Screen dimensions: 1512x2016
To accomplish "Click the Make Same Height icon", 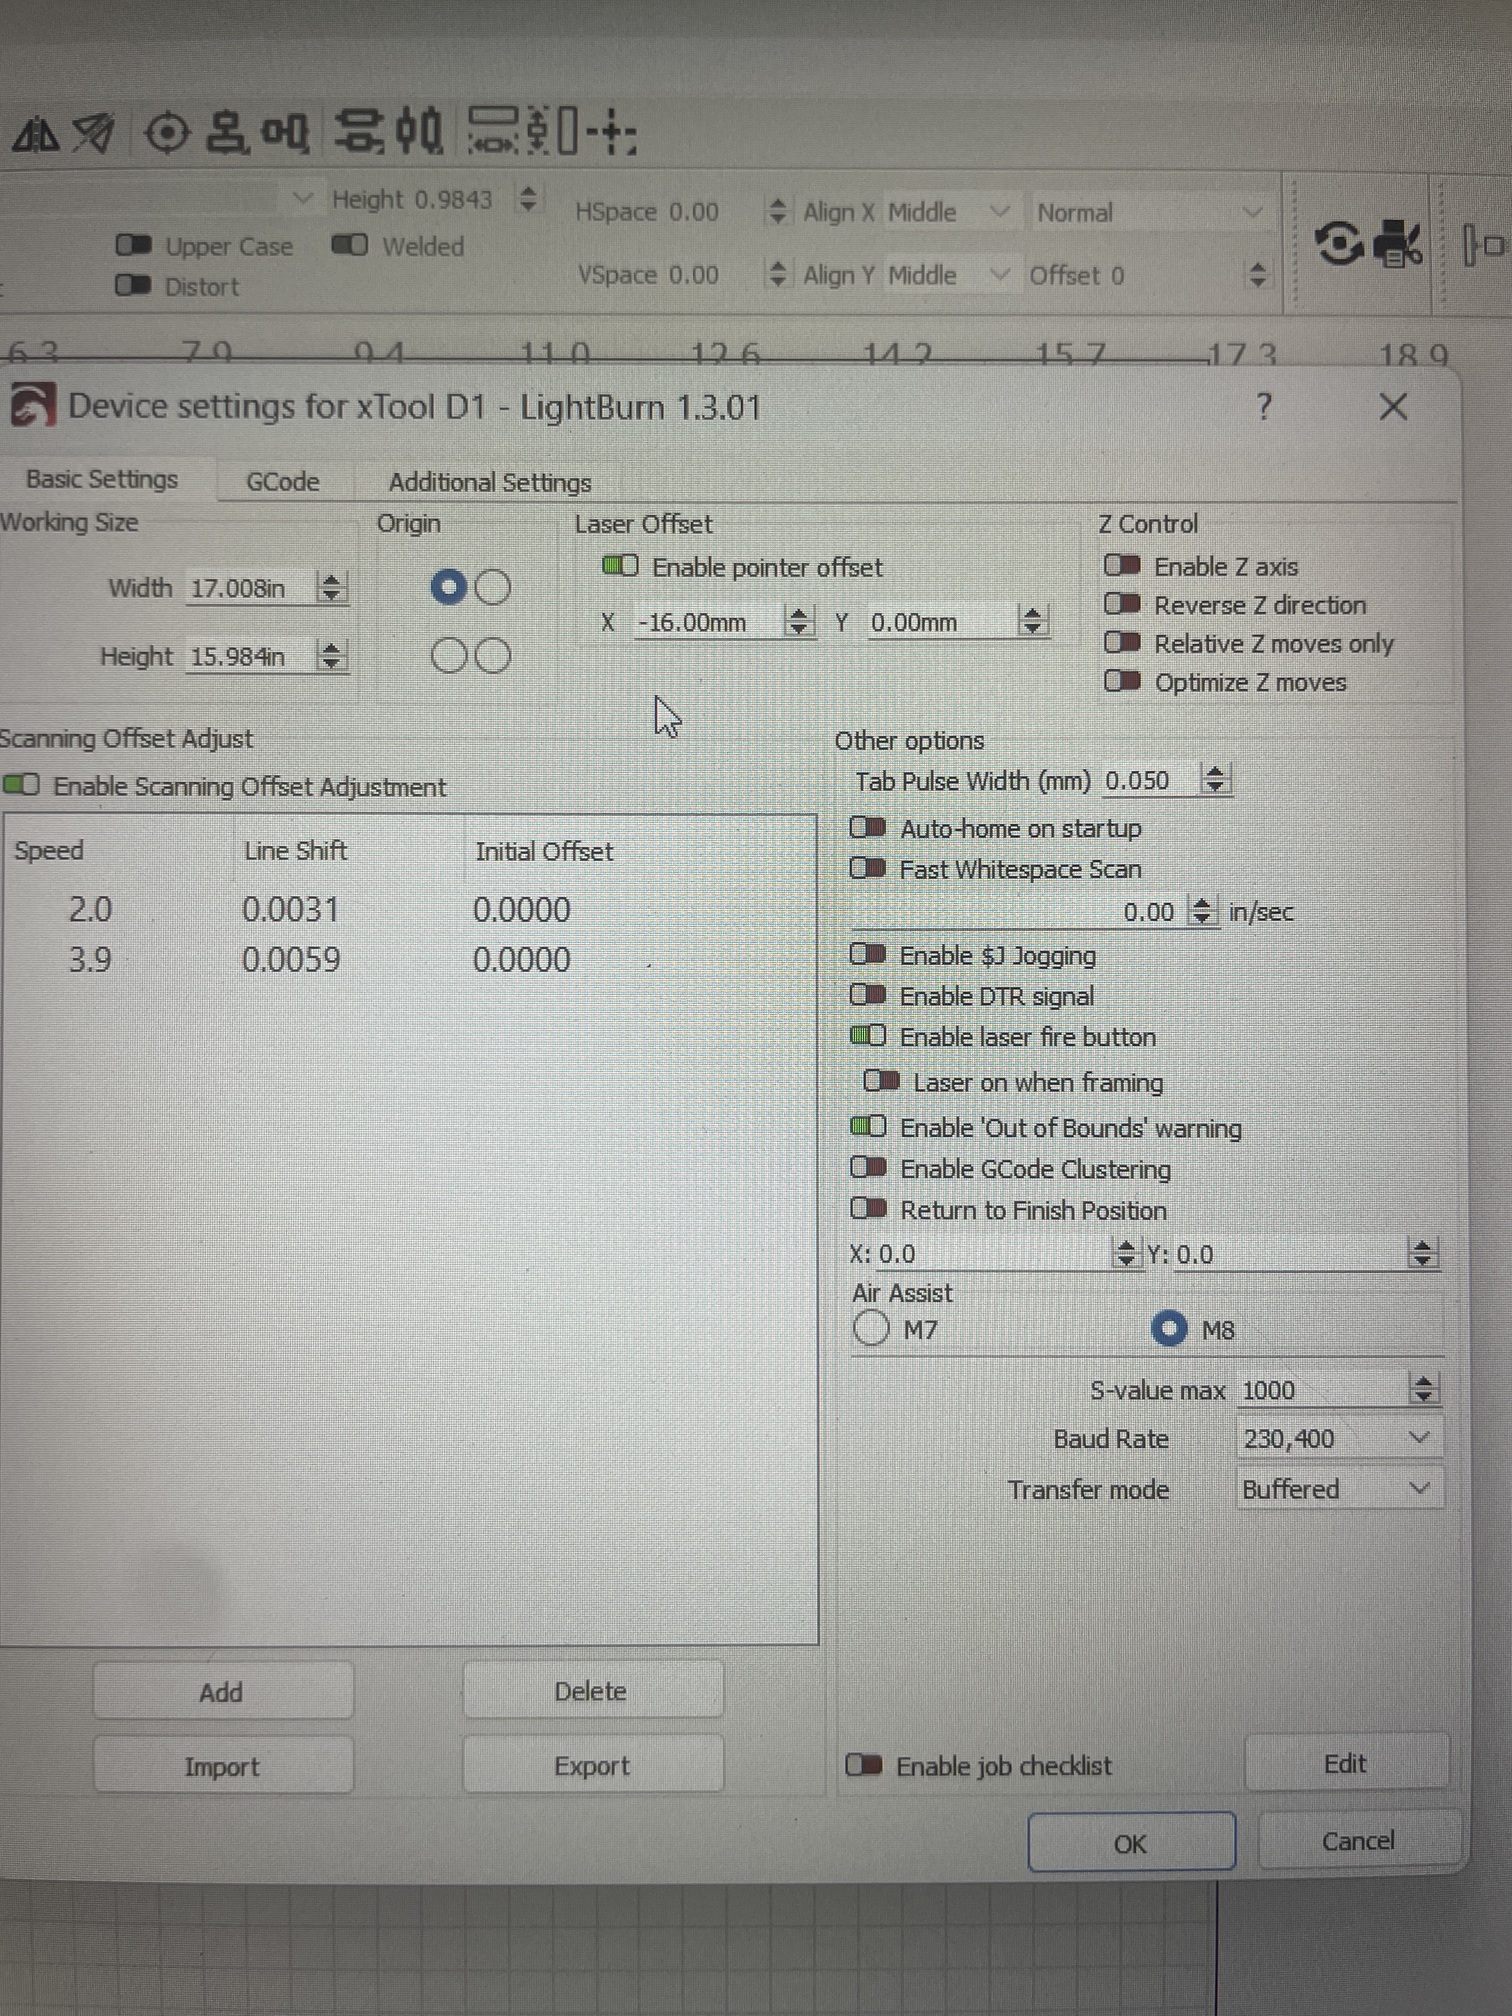I will point(553,131).
